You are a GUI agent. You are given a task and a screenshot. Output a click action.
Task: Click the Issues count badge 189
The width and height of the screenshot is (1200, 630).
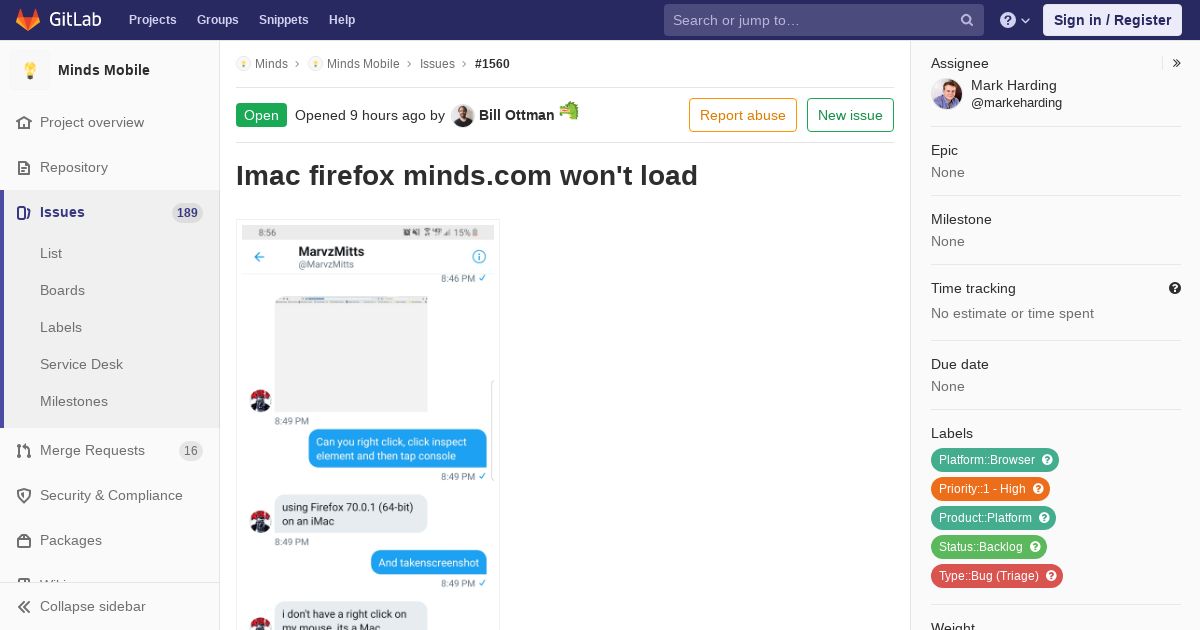click(187, 212)
